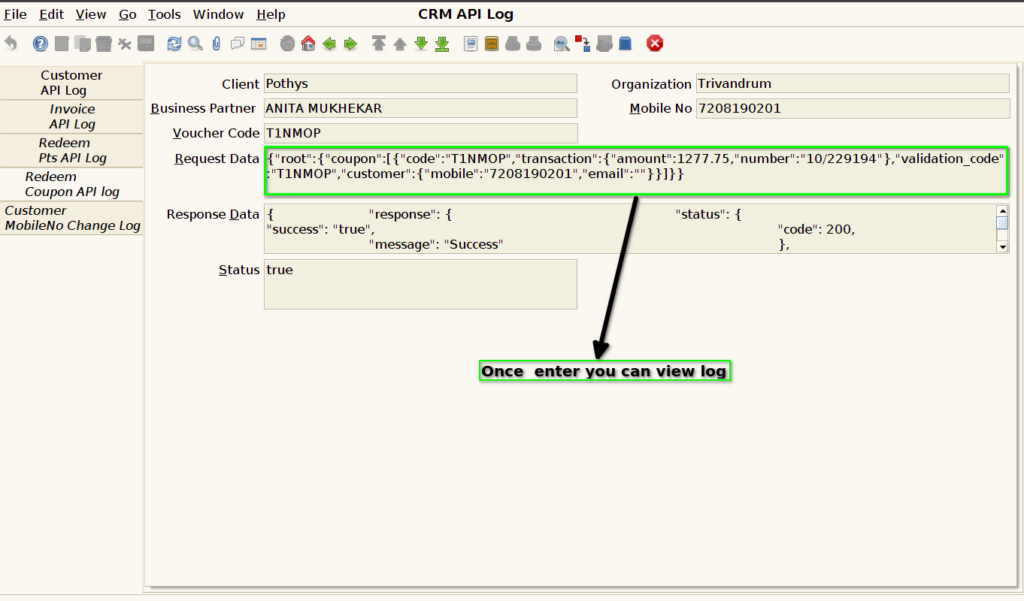Click the Status field label
Screen dimensions: 1024x601
click(239, 270)
